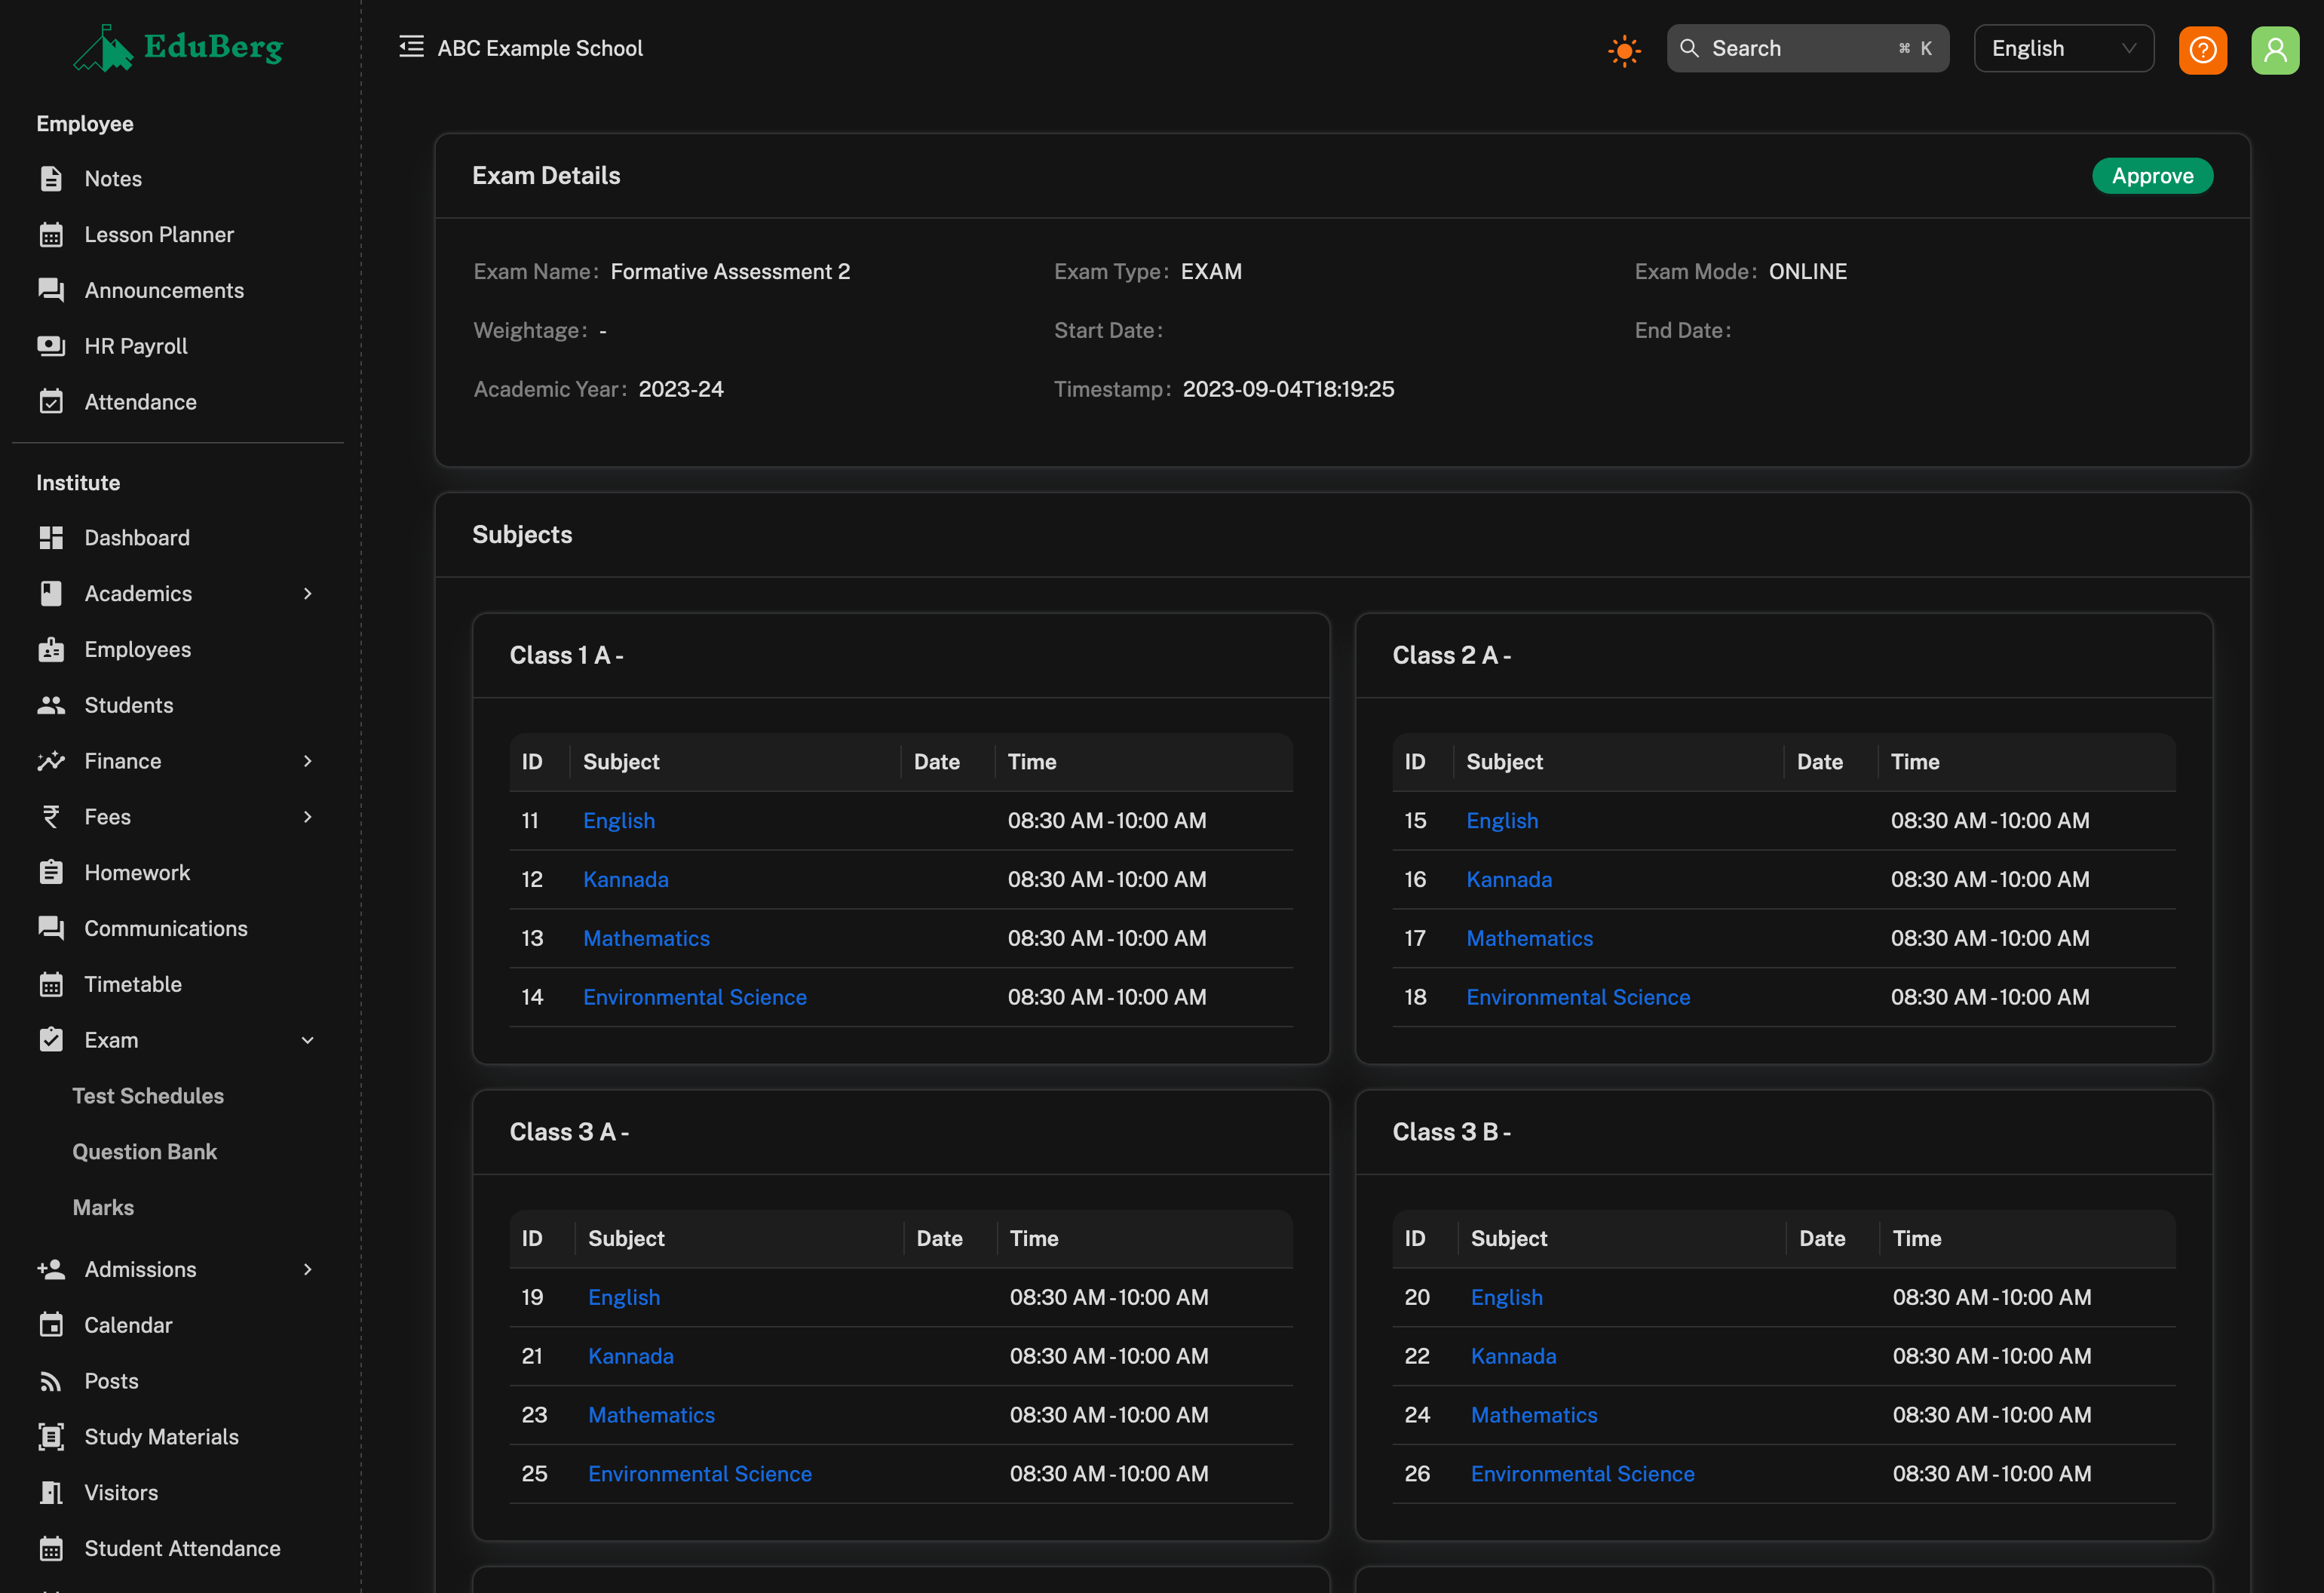
Task: Click the EduBerg logo
Action: pos(178,47)
